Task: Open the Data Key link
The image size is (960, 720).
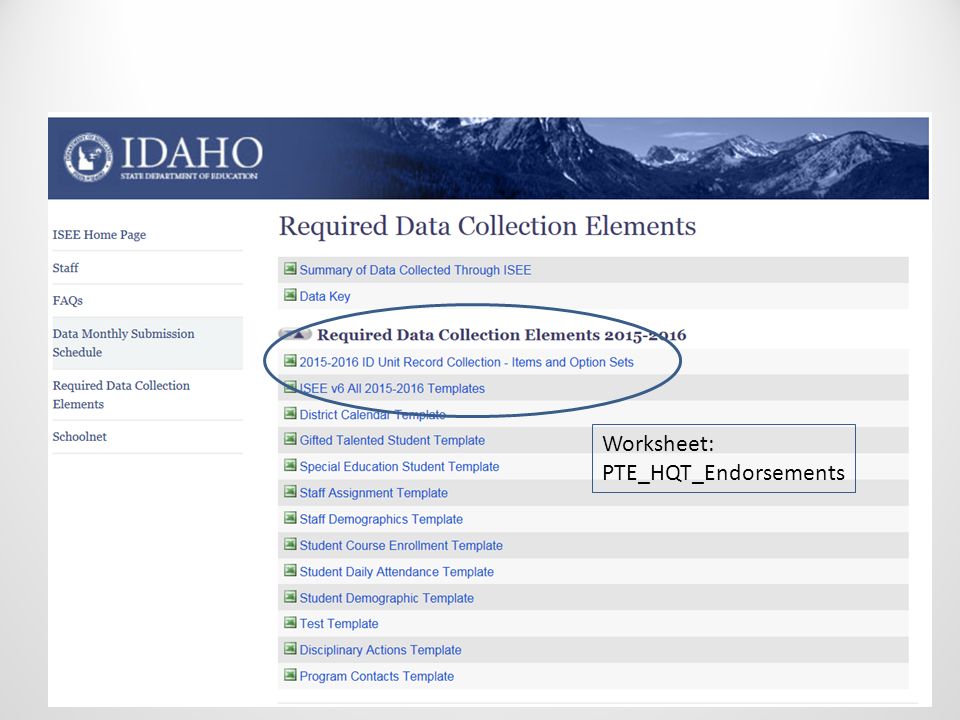Action: click(324, 296)
